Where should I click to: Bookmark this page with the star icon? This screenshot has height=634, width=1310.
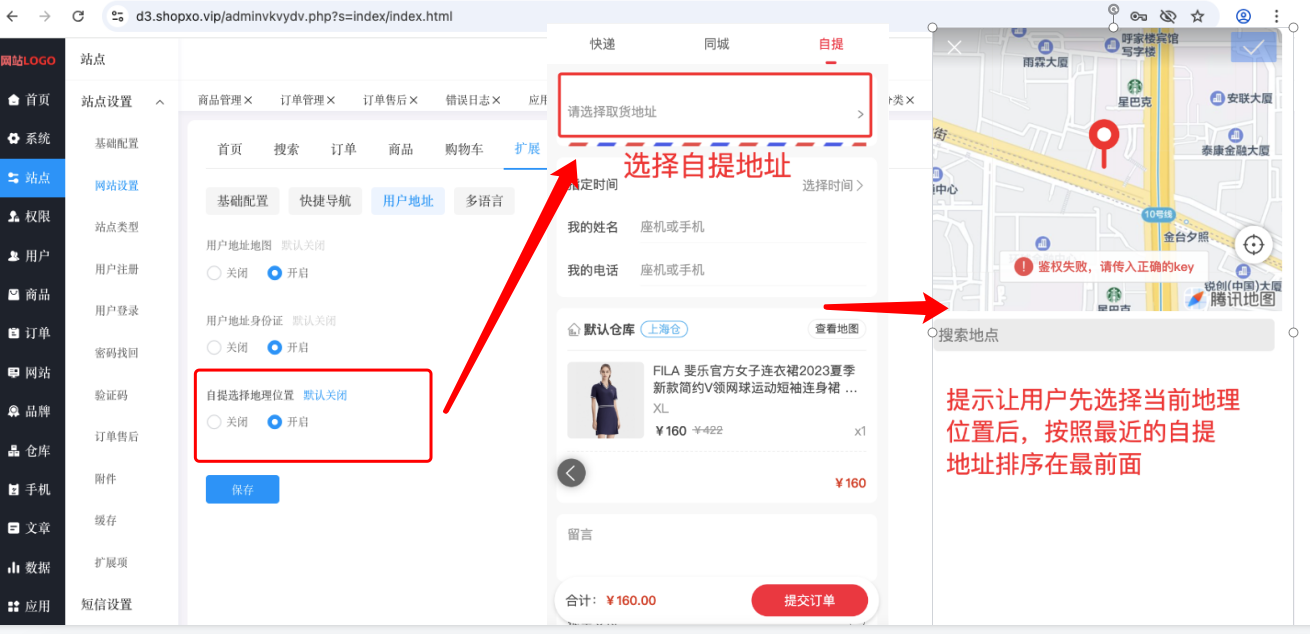click(1197, 16)
